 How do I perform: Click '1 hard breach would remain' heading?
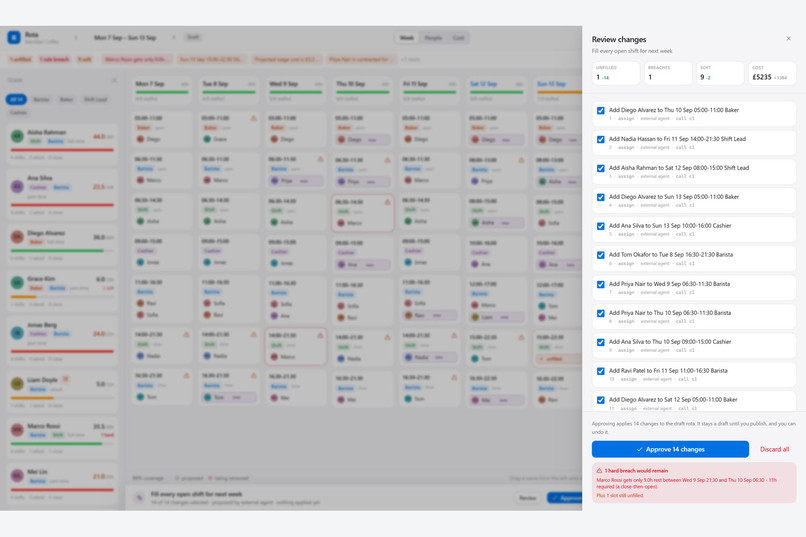click(636, 470)
